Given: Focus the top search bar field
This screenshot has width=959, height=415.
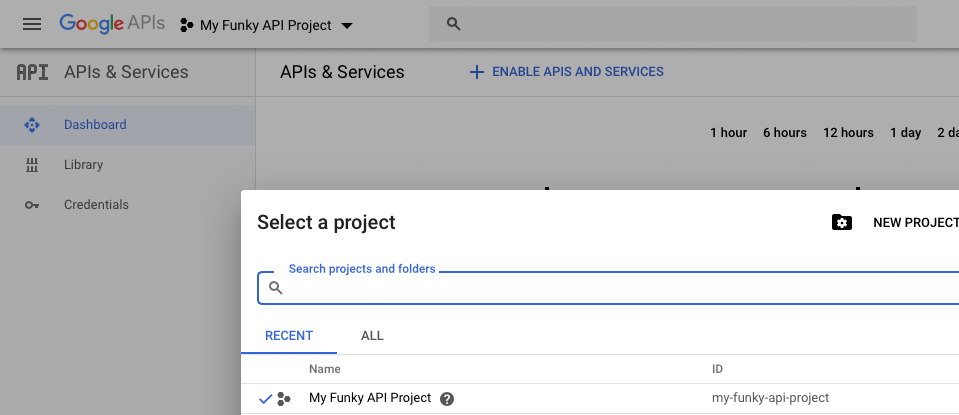Looking at the screenshot, I should [672, 24].
